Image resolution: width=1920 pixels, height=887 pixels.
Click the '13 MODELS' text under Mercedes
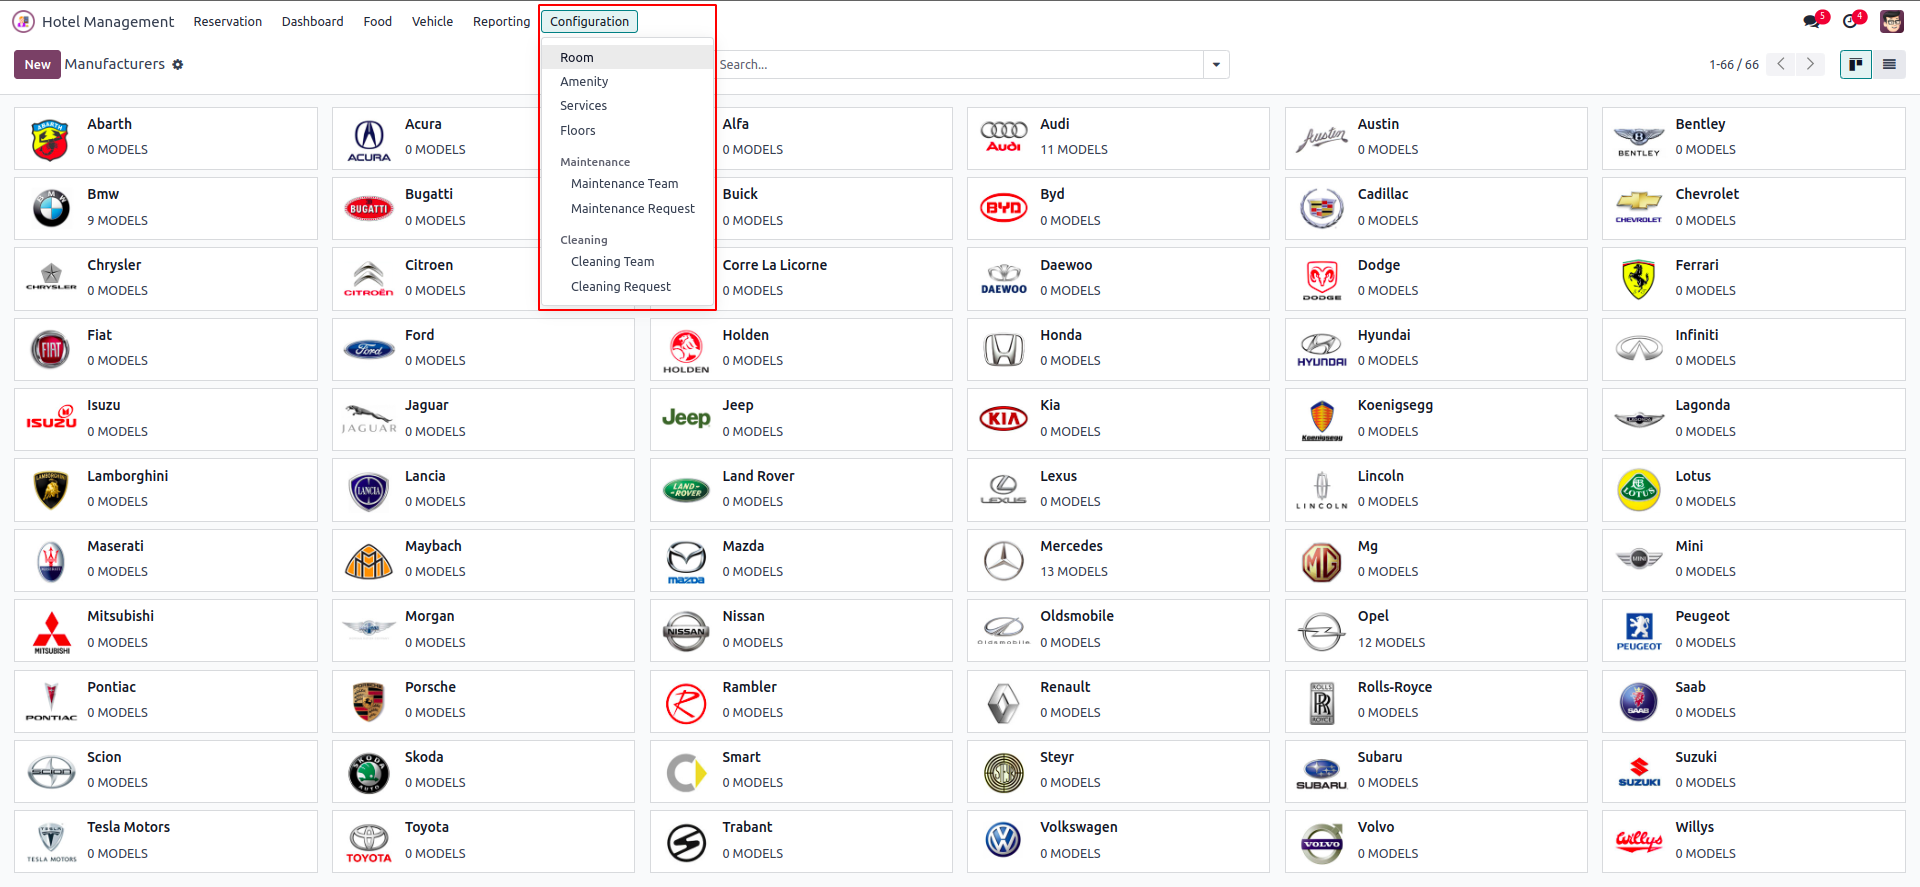1074,572
